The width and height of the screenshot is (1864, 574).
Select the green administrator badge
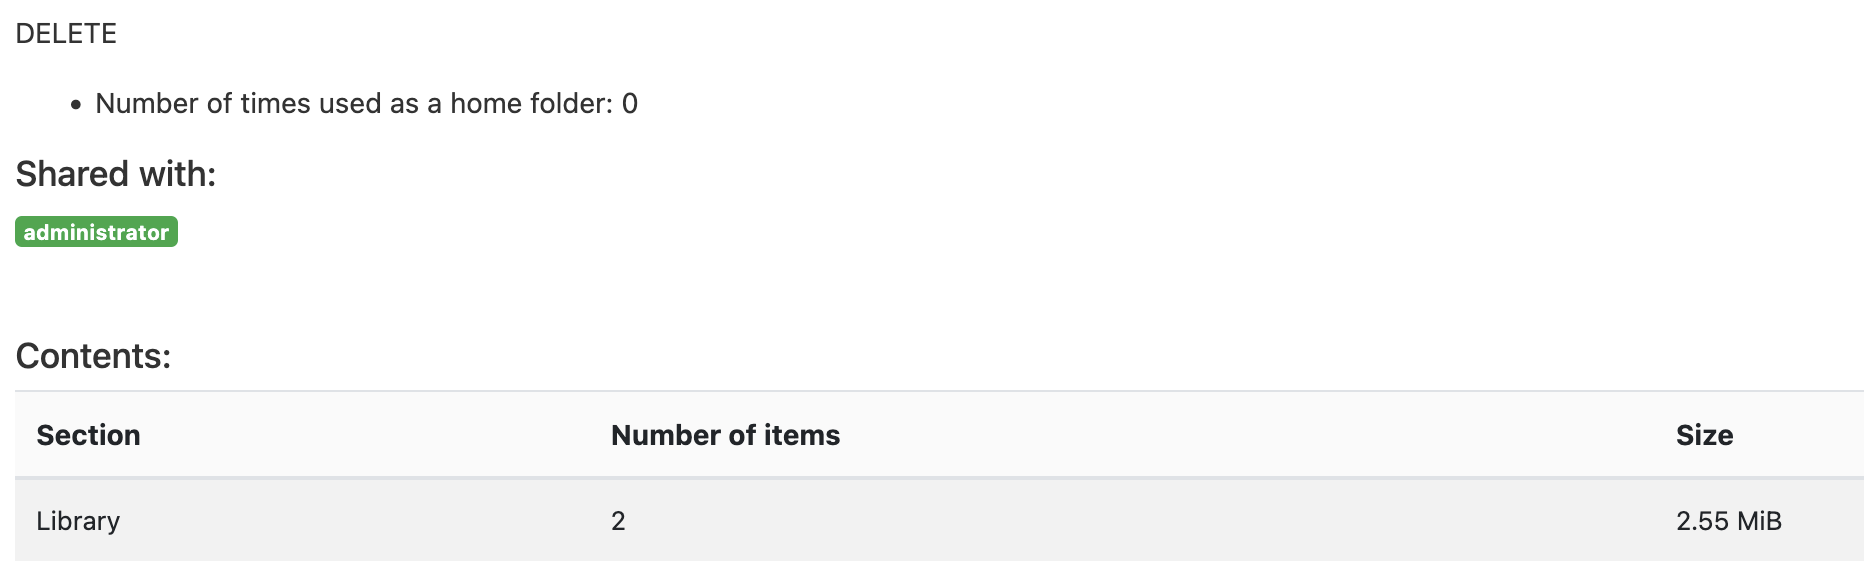tap(96, 232)
